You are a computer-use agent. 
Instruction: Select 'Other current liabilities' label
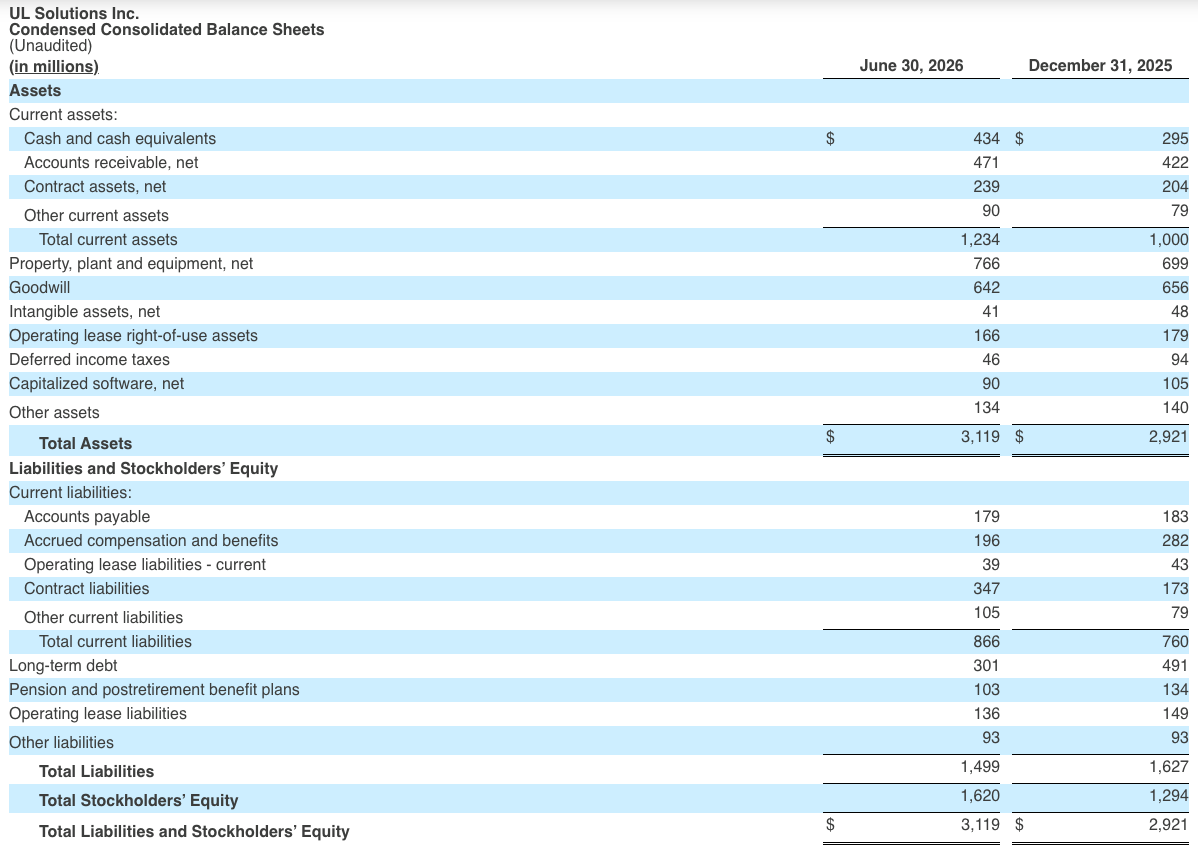click(x=104, y=618)
